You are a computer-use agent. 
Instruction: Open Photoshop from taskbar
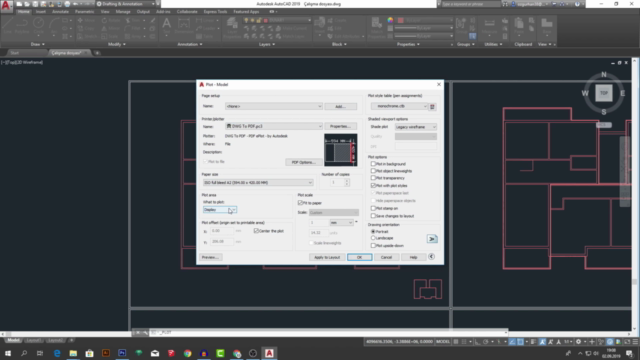[122, 353]
